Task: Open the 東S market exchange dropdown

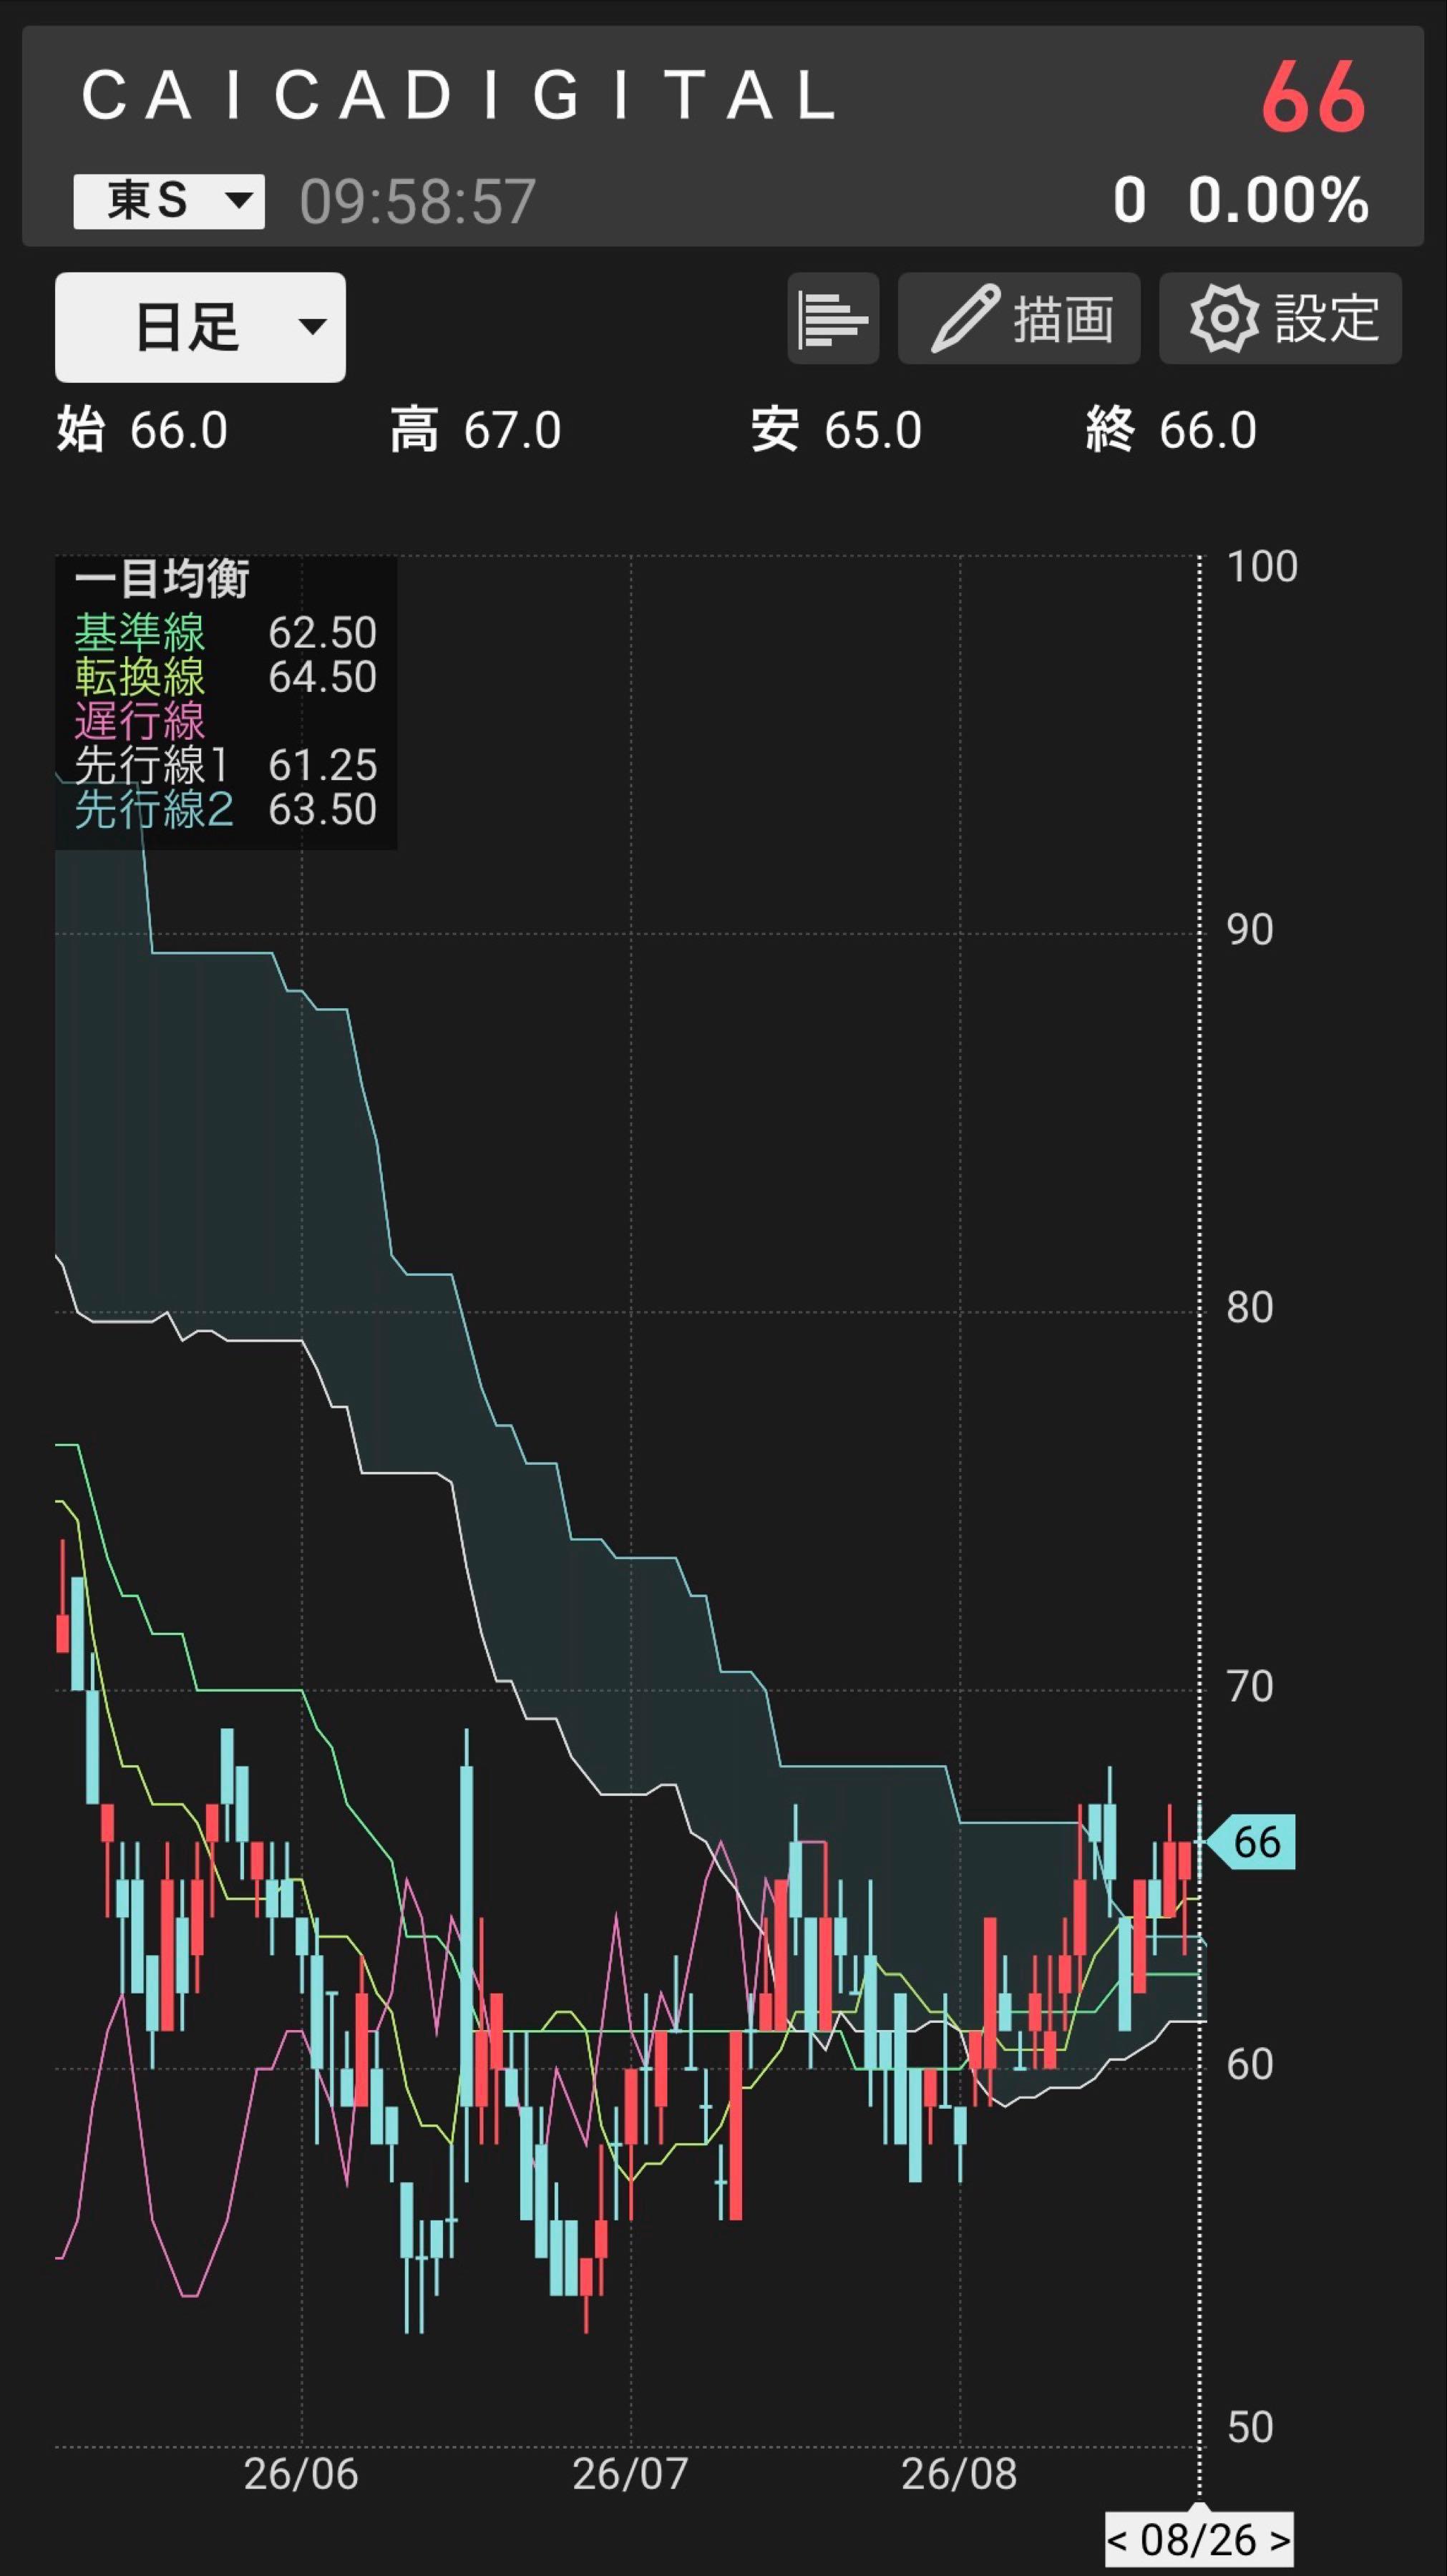Action: 169,201
